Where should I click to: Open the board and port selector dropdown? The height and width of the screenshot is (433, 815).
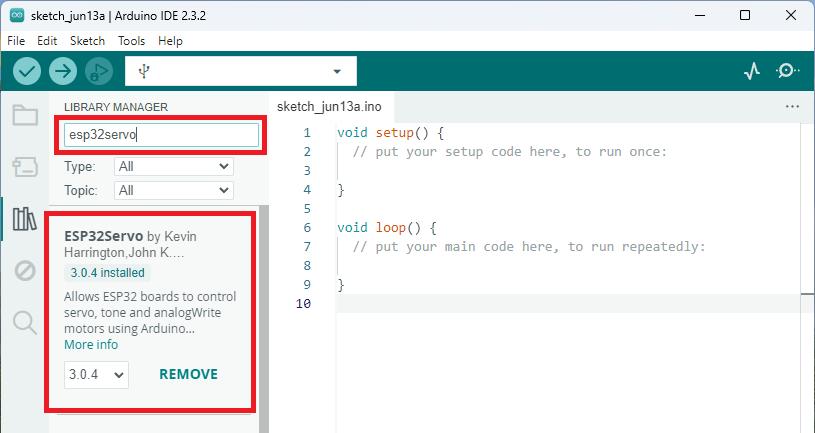tap(241, 71)
